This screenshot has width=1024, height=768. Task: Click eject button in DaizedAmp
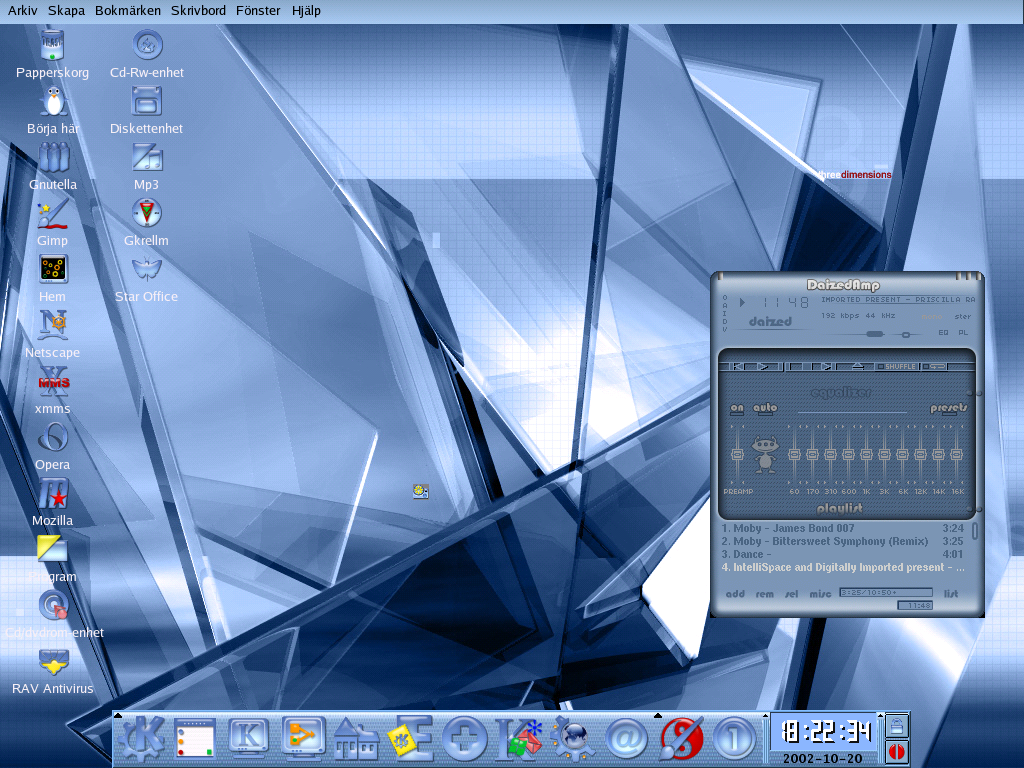(x=858, y=366)
